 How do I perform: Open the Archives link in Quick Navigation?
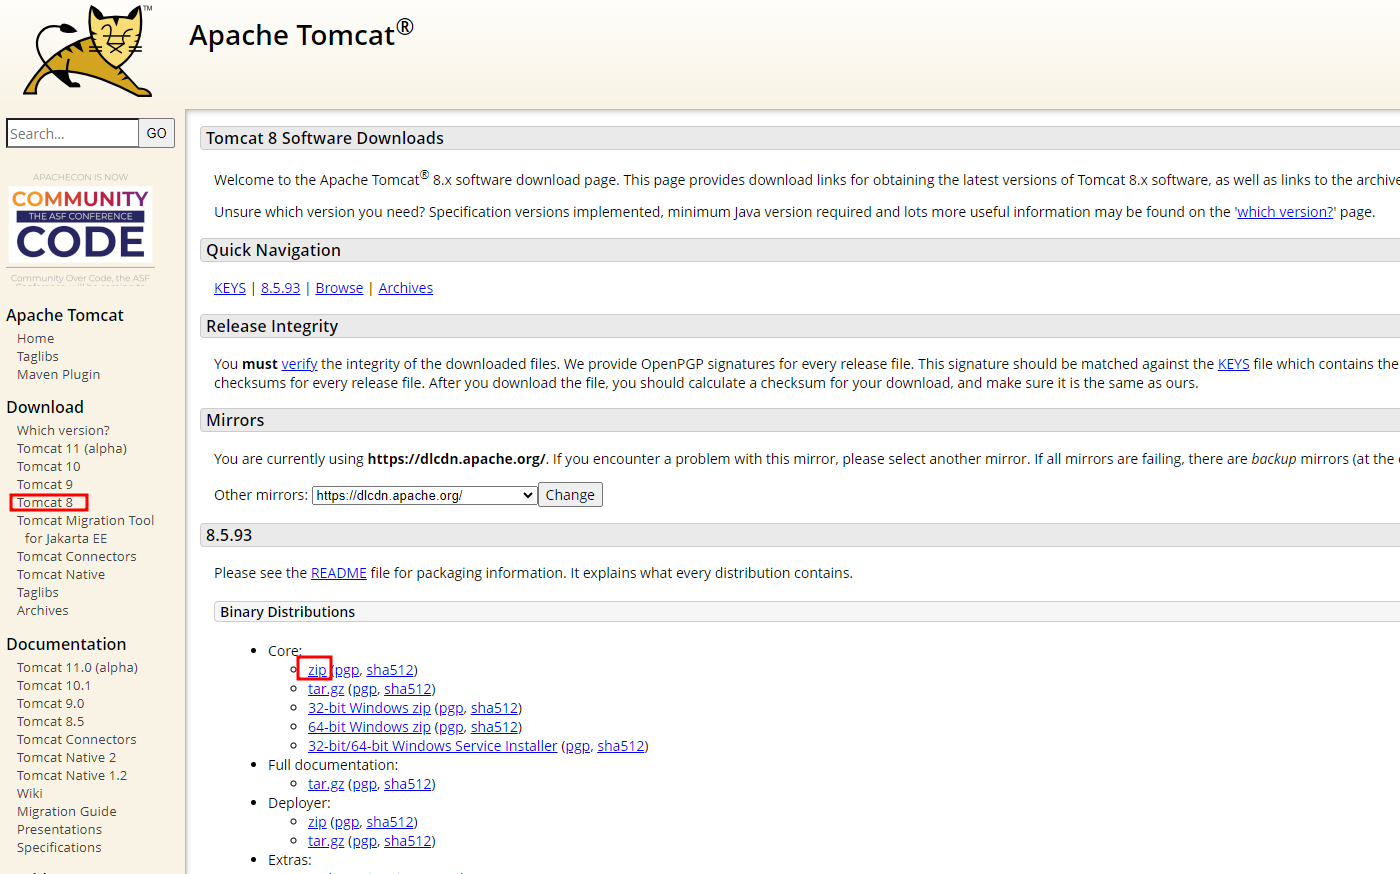click(x=406, y=288)
